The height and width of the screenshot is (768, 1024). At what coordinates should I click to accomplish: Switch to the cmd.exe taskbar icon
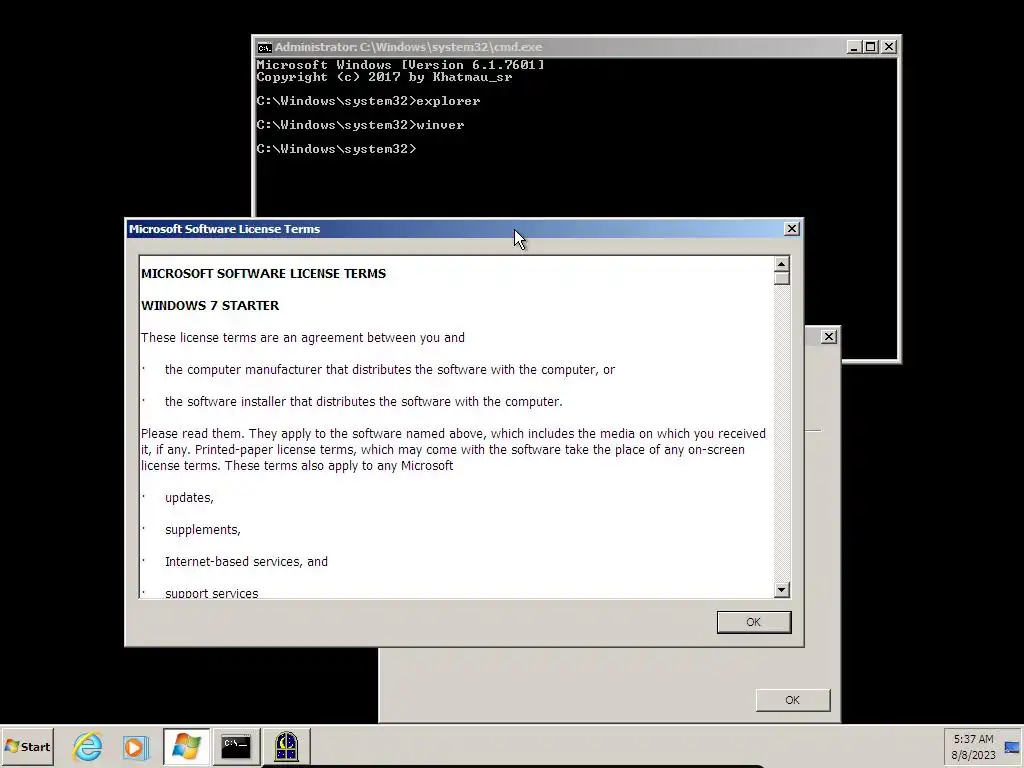tap(236, 746)
